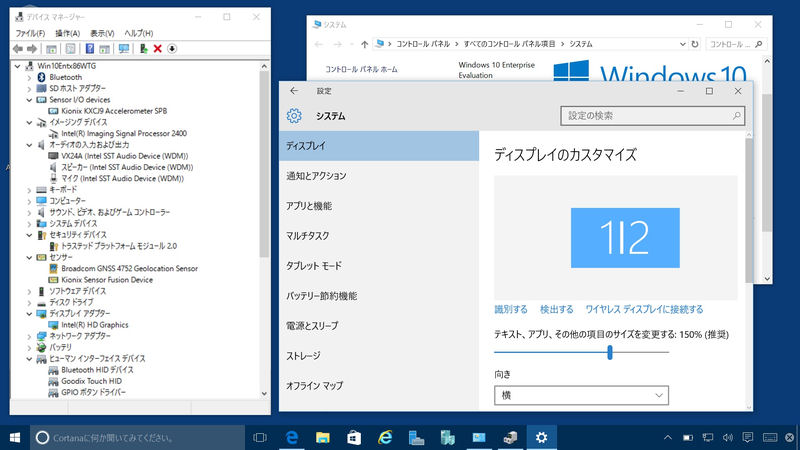Click the back arrow in Settings window
Viewport: 800px width, 450px height.
[x=294, y=91]
